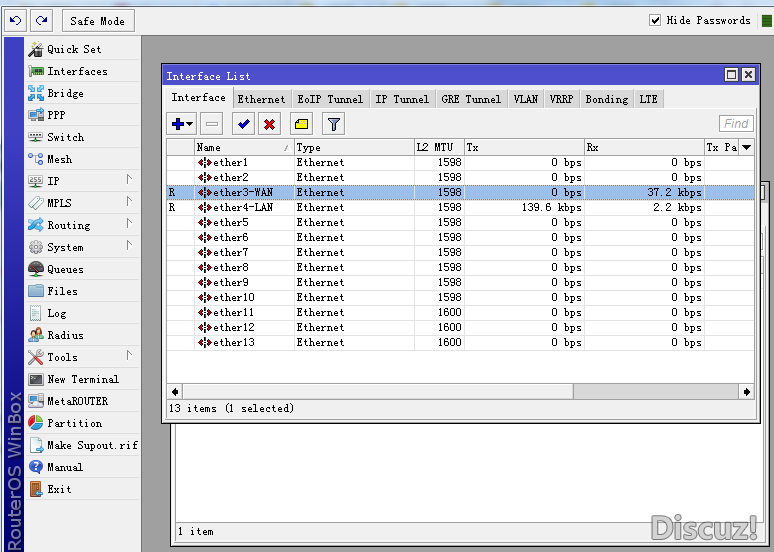
Task: Select the ether5 row
Action: click(460, 222)
